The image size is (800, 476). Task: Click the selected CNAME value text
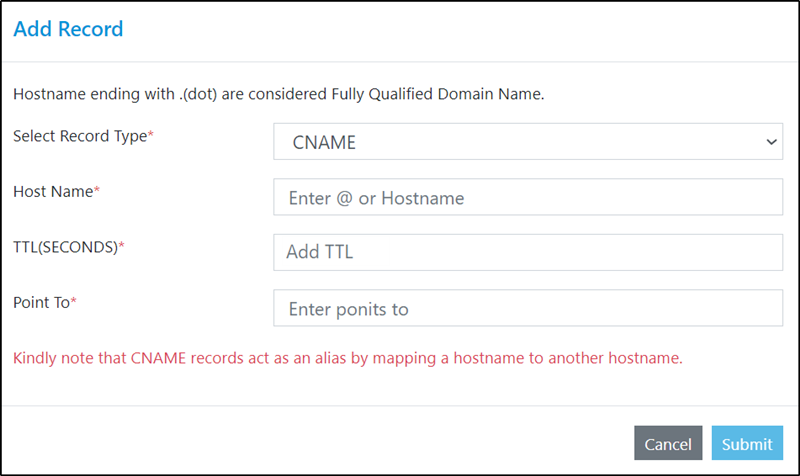tap(324, 143)
